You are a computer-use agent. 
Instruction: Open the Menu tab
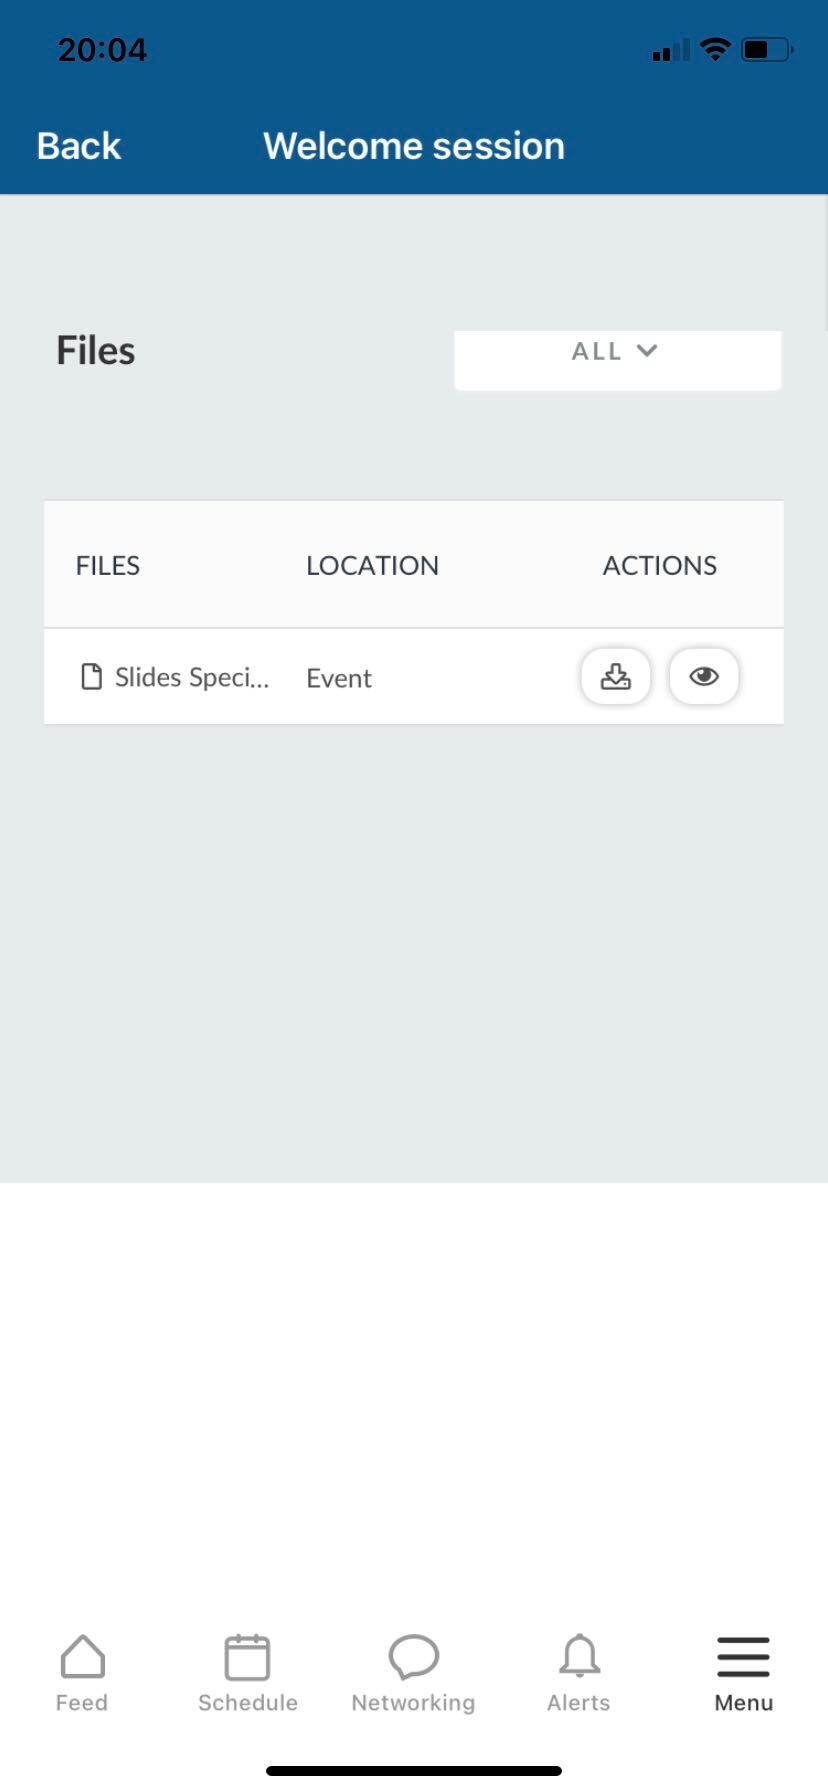[744, 1674]
